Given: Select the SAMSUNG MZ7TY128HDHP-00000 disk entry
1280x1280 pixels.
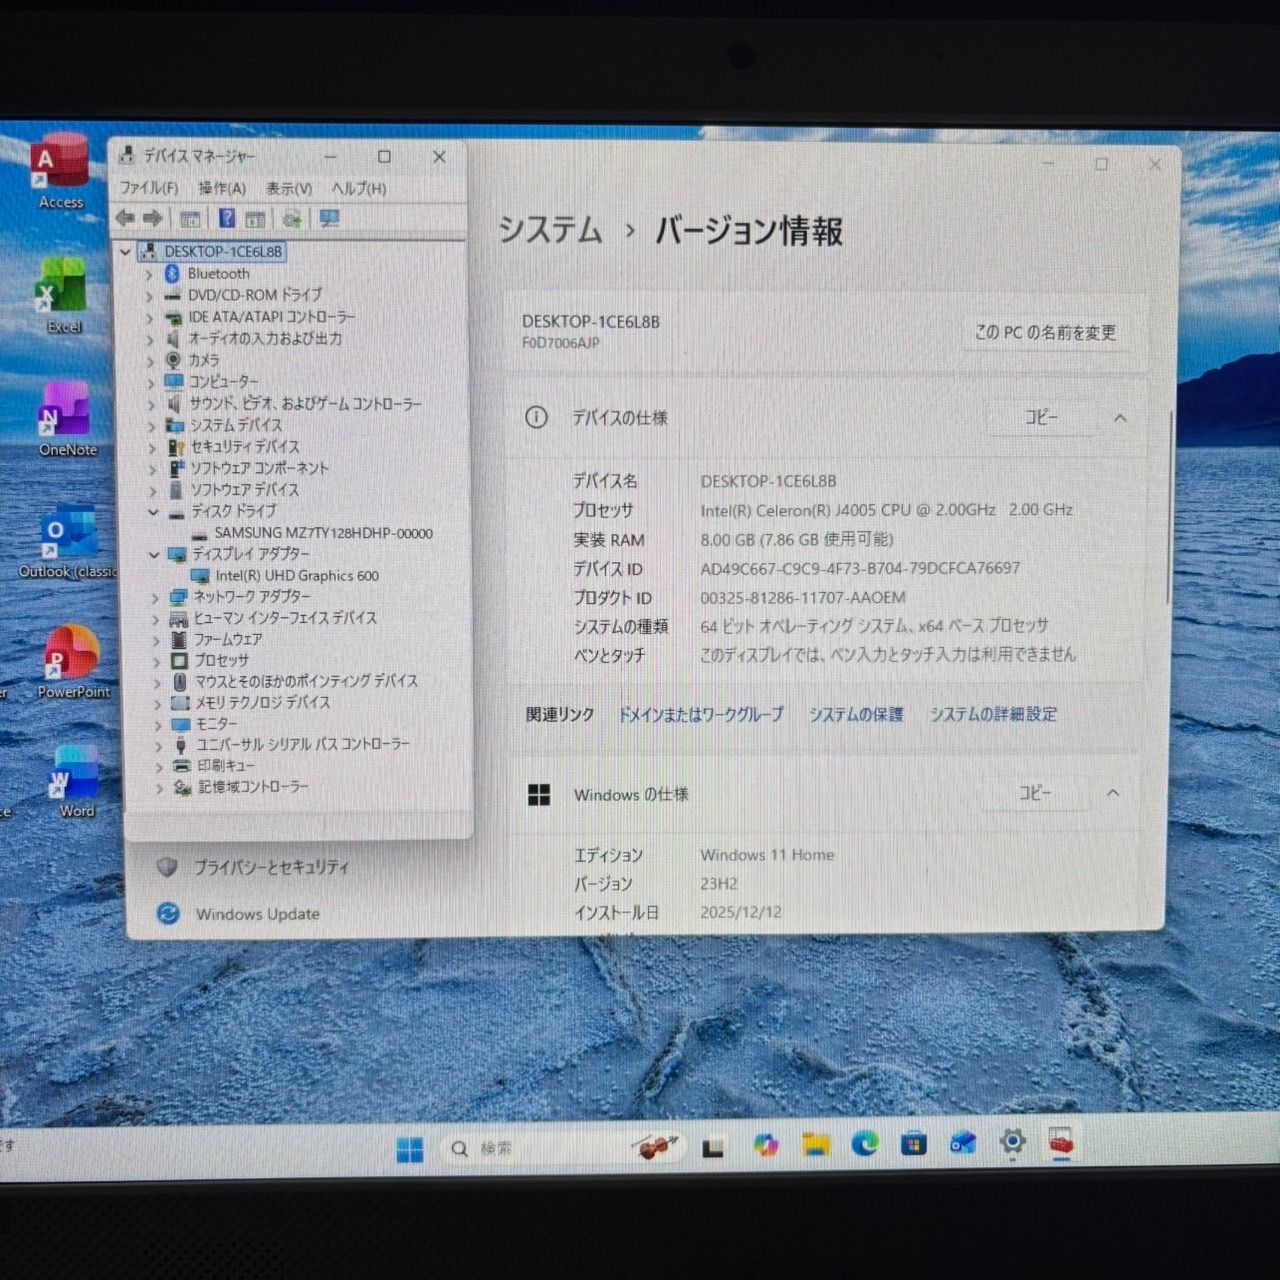Looking at the screenshot, I should [324, 533].
